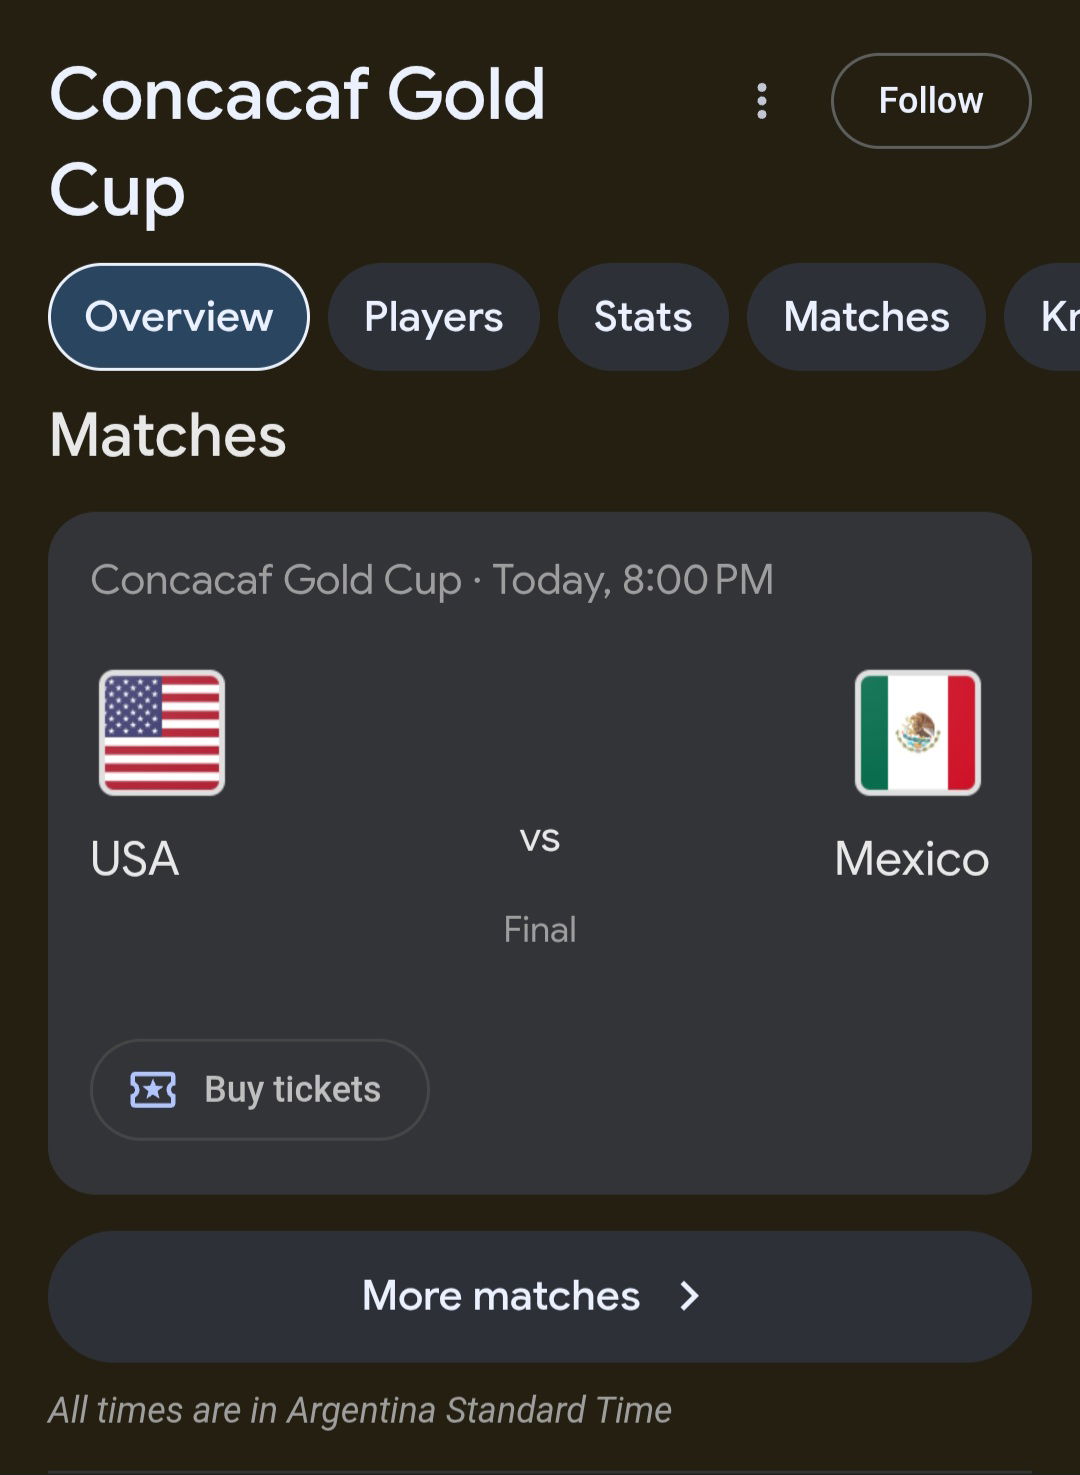
Task: Tap the USA flag icon
Action: click(162, 733)
